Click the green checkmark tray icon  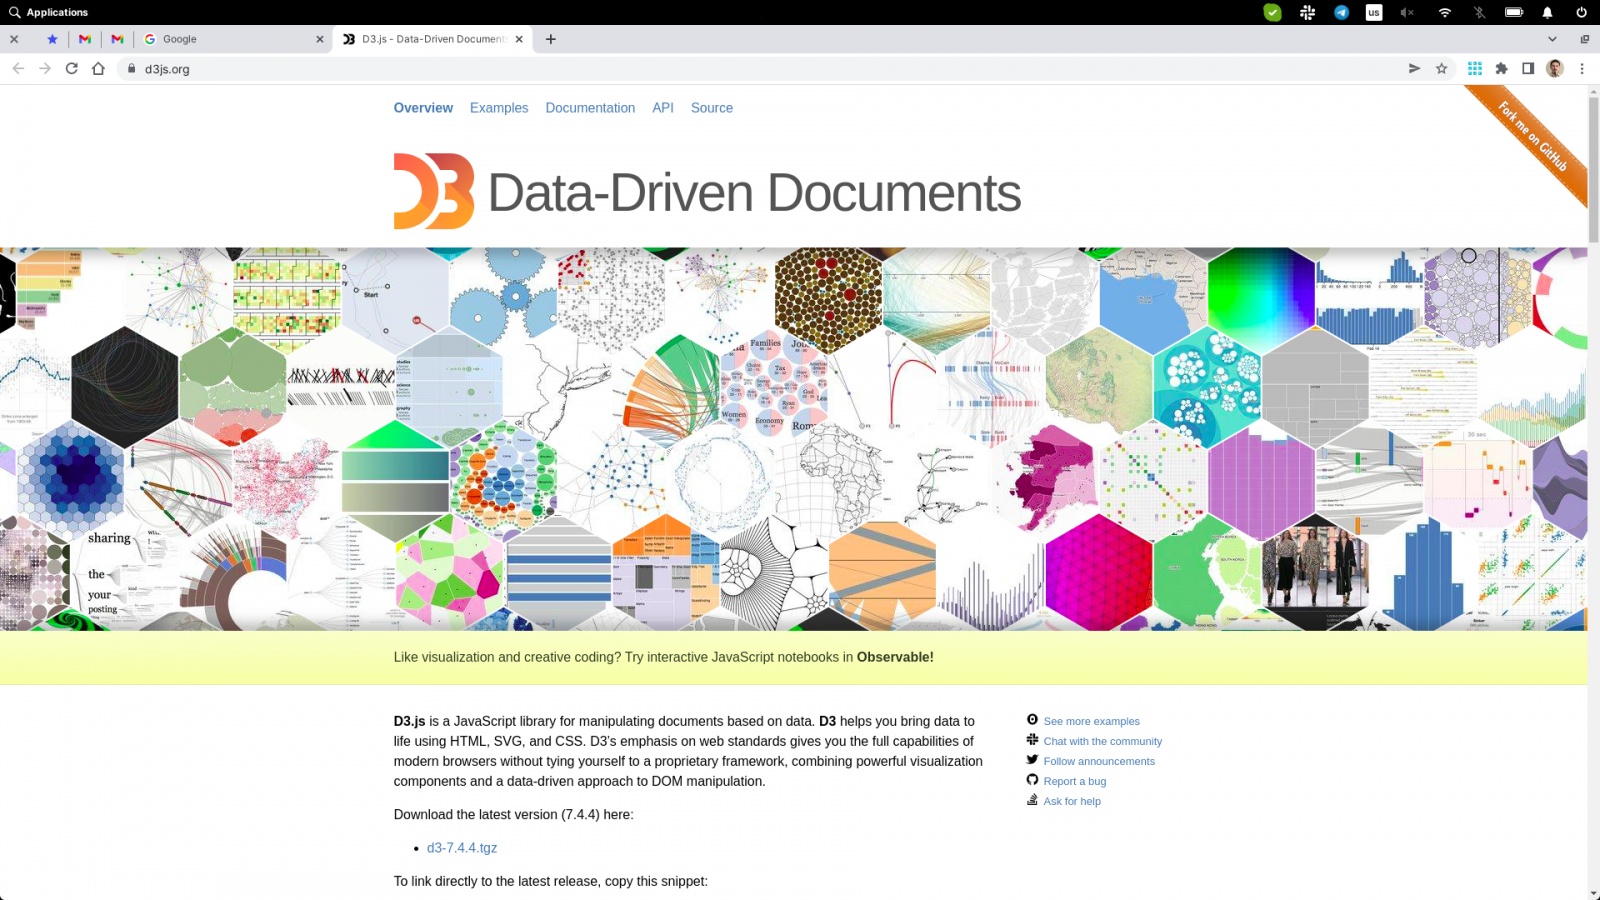[x=1272, y=12]
